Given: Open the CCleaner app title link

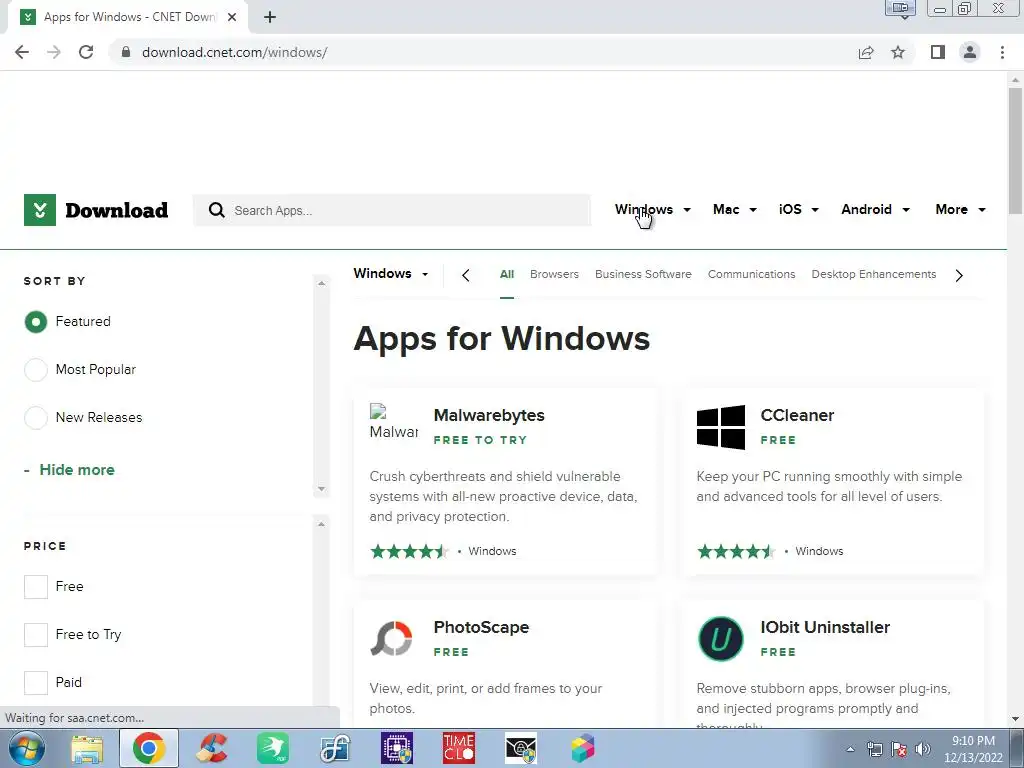Looking at the screenshot, I should point(797,415).
